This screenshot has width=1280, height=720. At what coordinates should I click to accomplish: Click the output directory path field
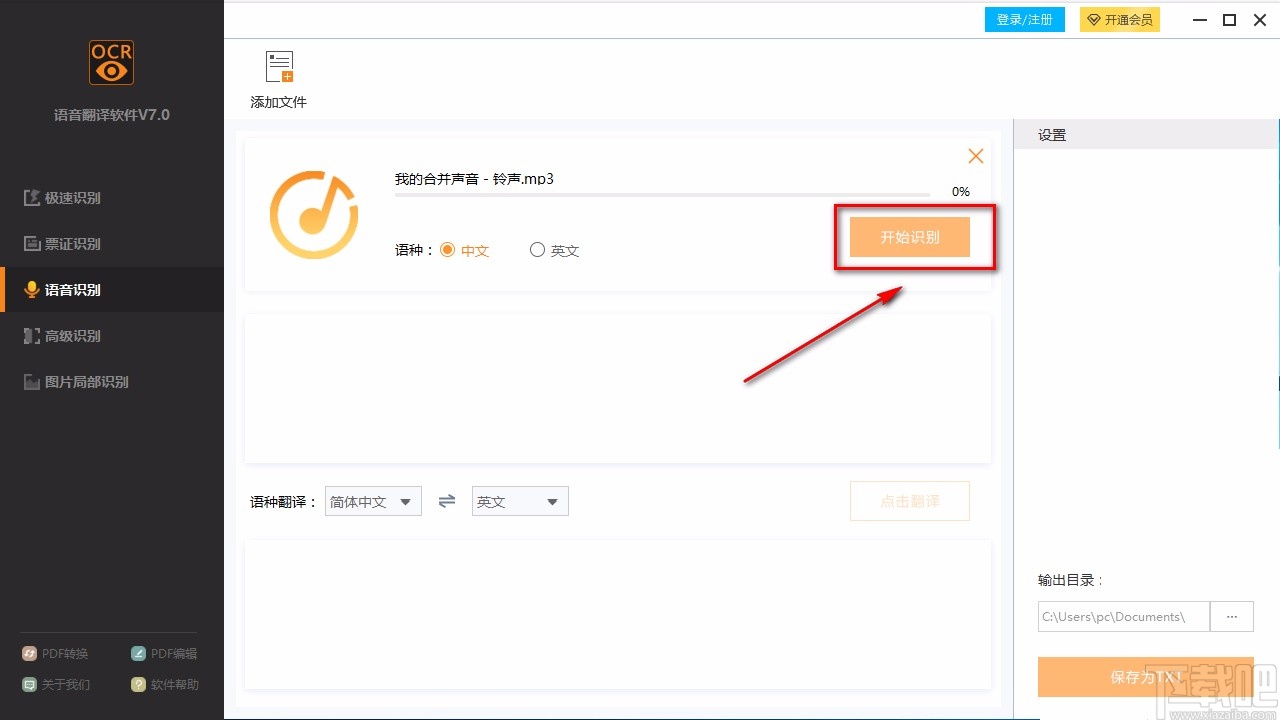click(x=1124, y=616)
